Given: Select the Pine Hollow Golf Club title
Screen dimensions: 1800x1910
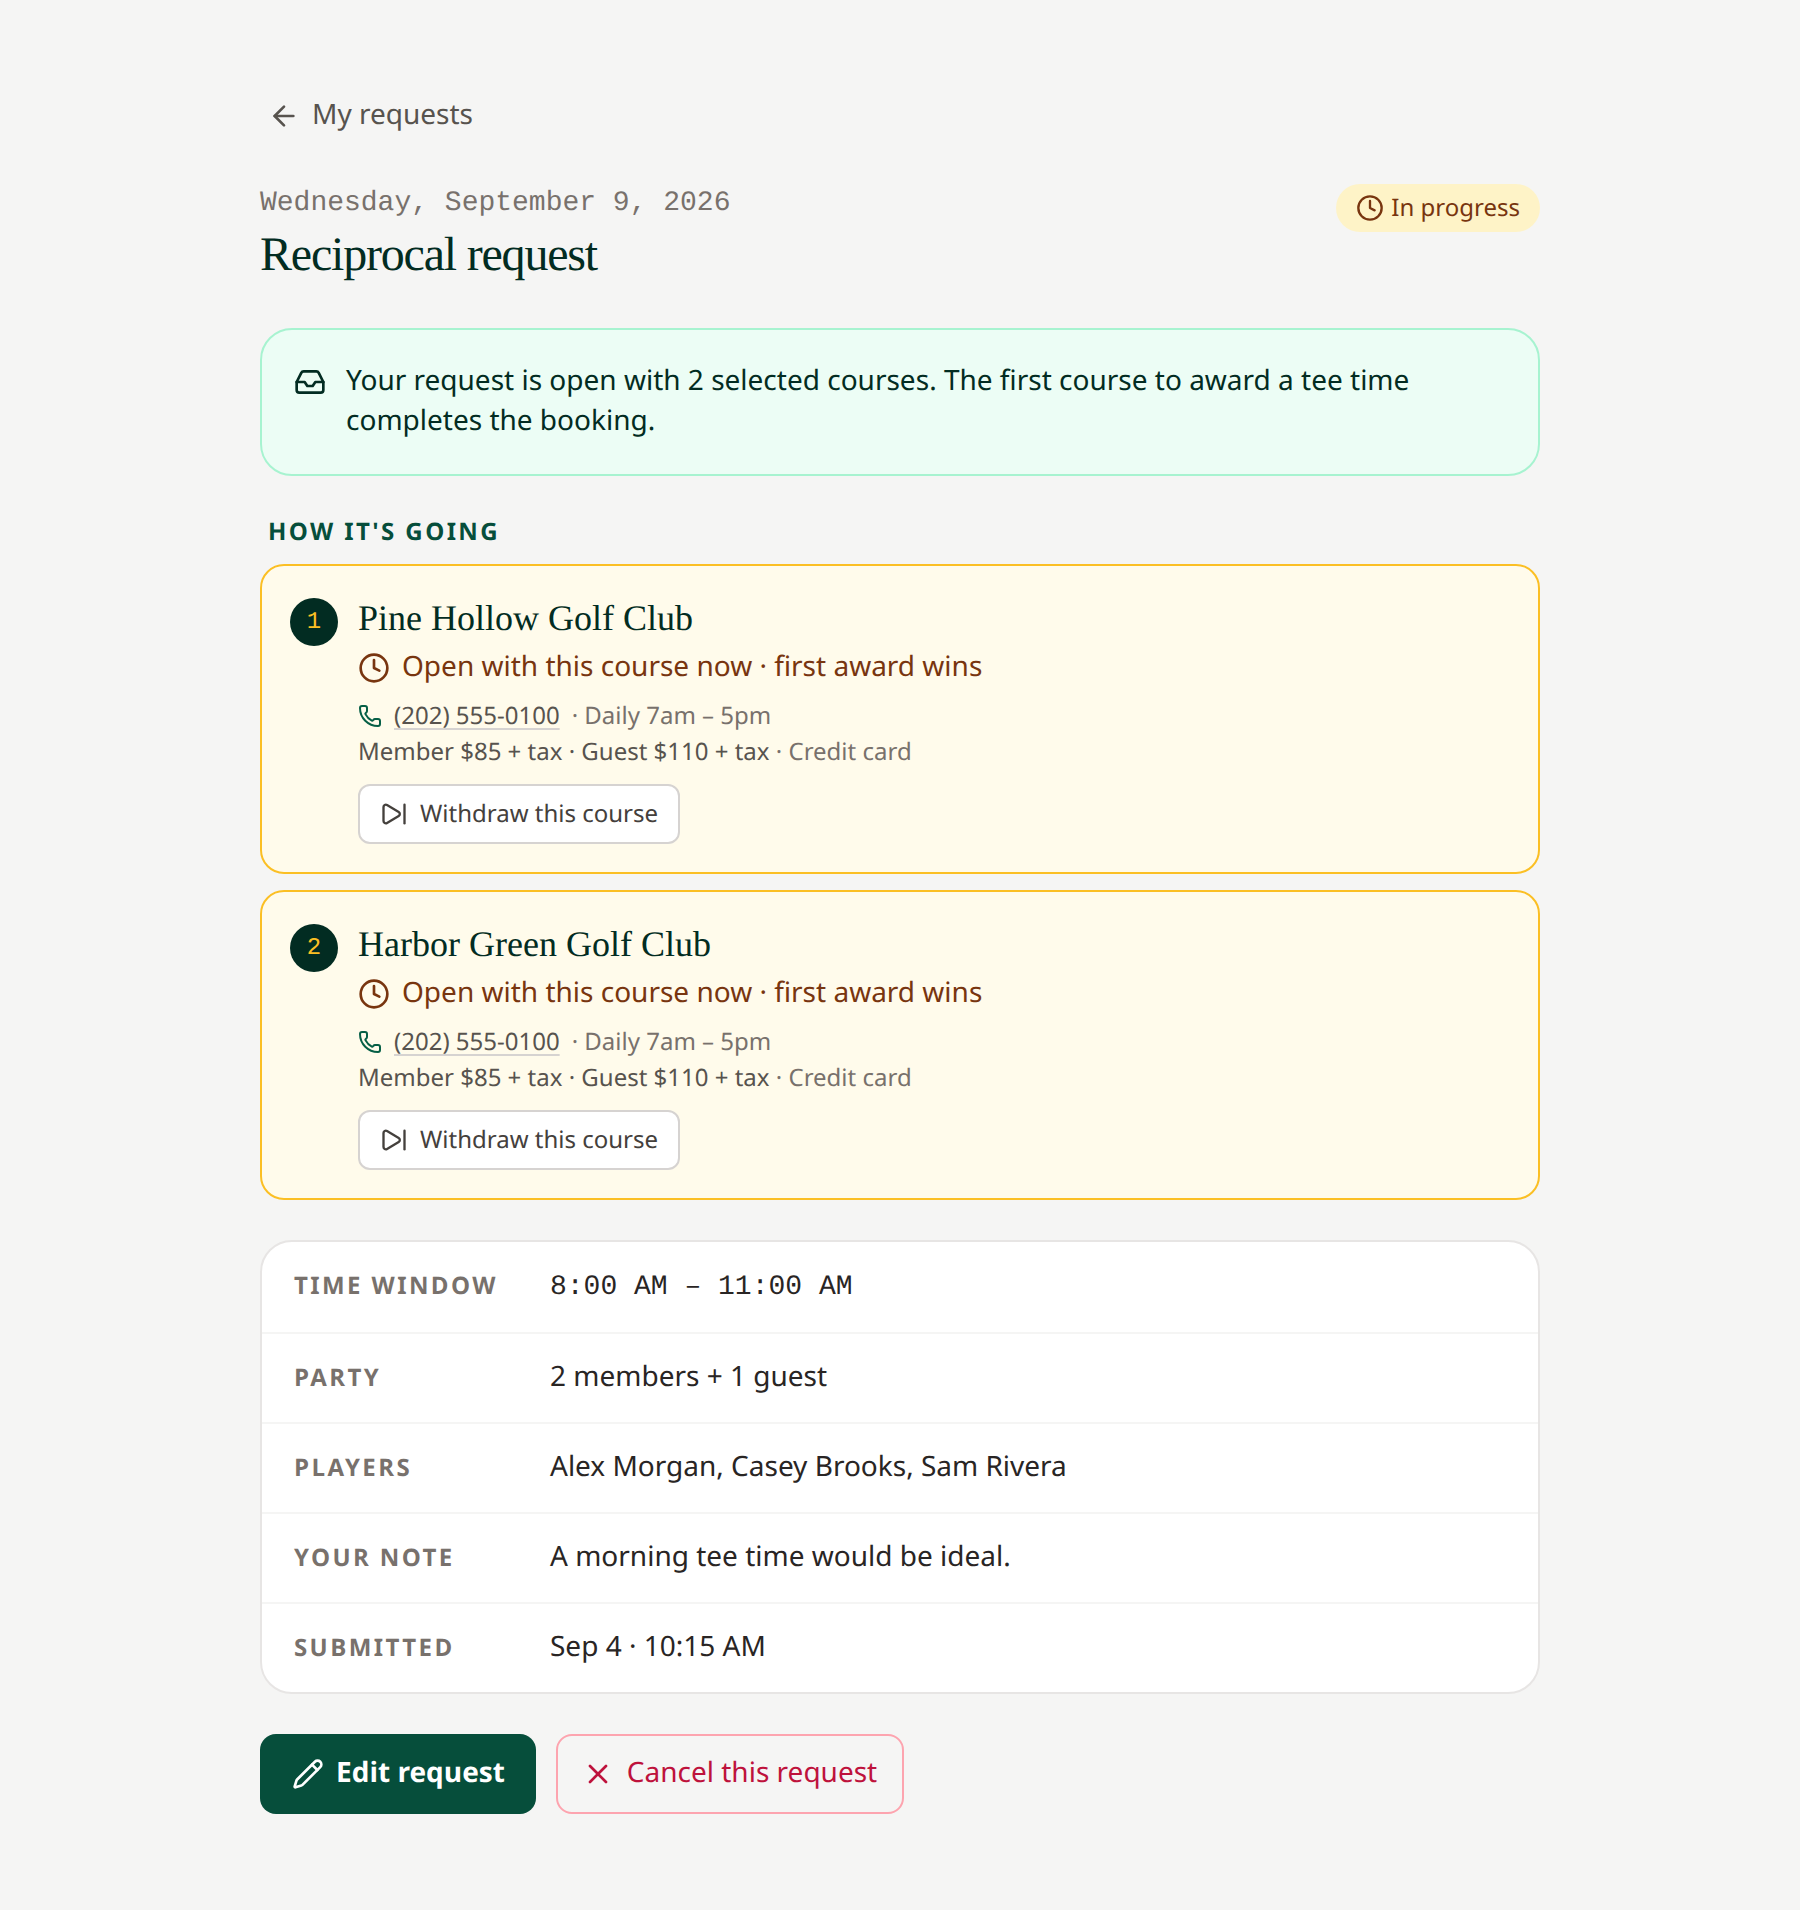Looking at the screenshot, I should pos(526,619).
